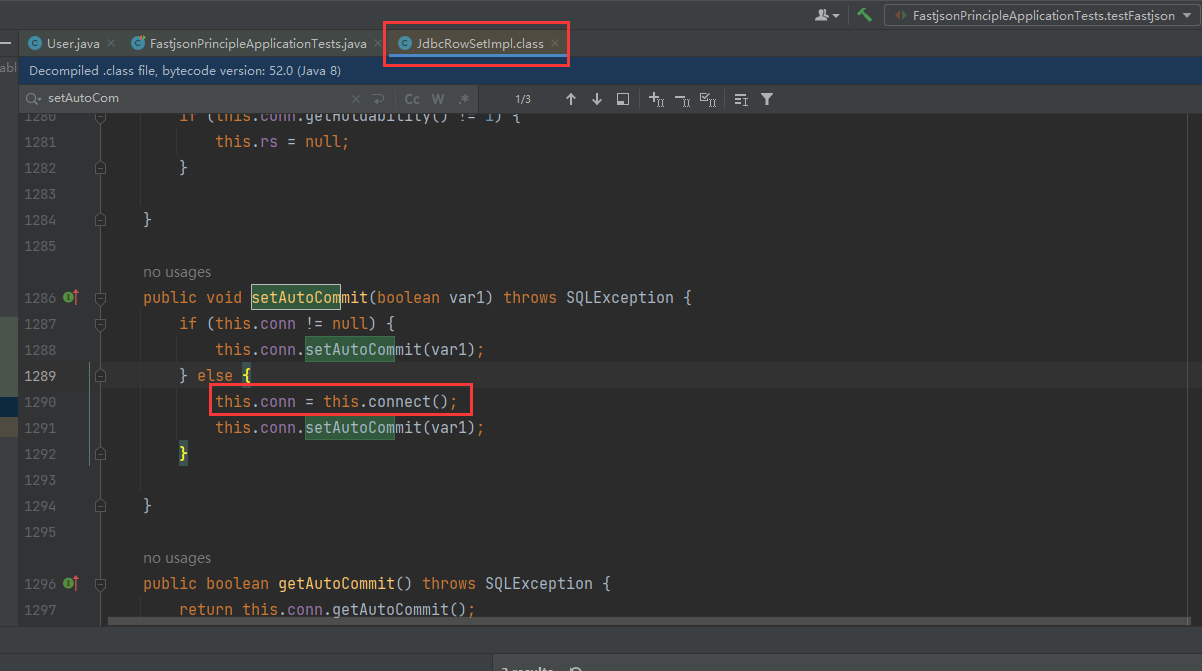Toggle Match Case (Cc) in search
Screen dimensions: 1202x671
tap(412, 99)
